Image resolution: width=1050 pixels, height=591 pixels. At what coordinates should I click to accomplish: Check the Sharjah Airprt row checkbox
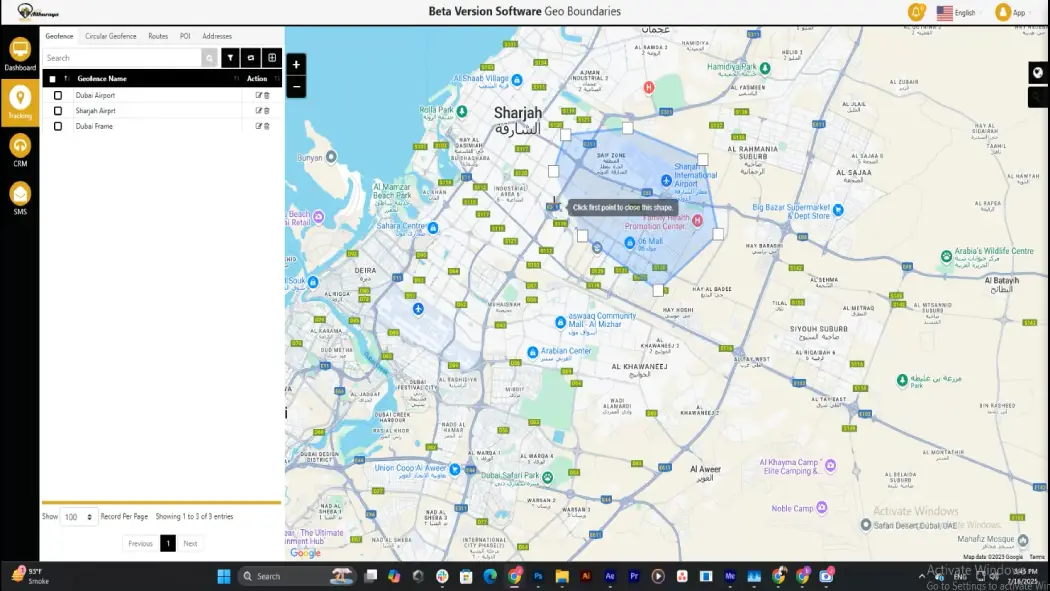[x=58, y=110]
